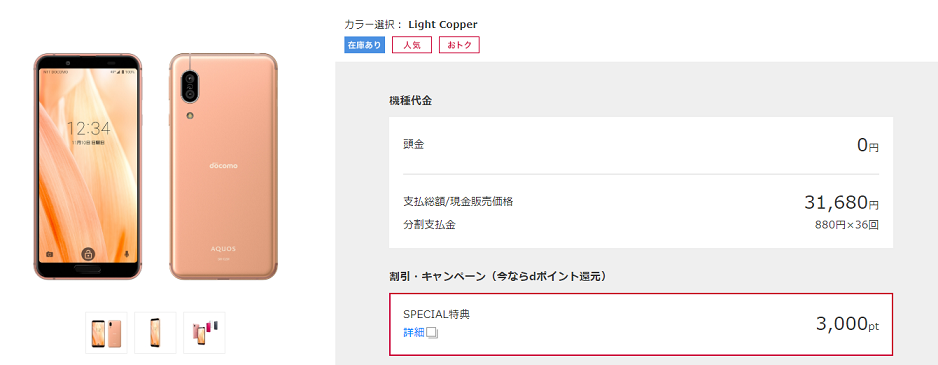Select the single front view thumbnail
The height and width of the screenshot is (365, 938).
pyautogui.click(x=156, y=333)
